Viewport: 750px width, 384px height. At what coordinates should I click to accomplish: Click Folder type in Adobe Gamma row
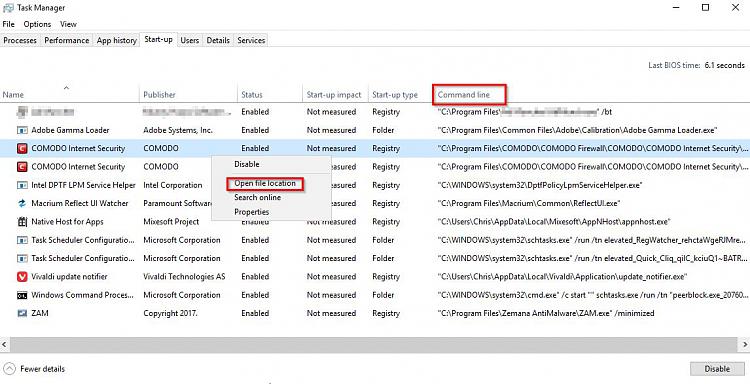[383, 130]
